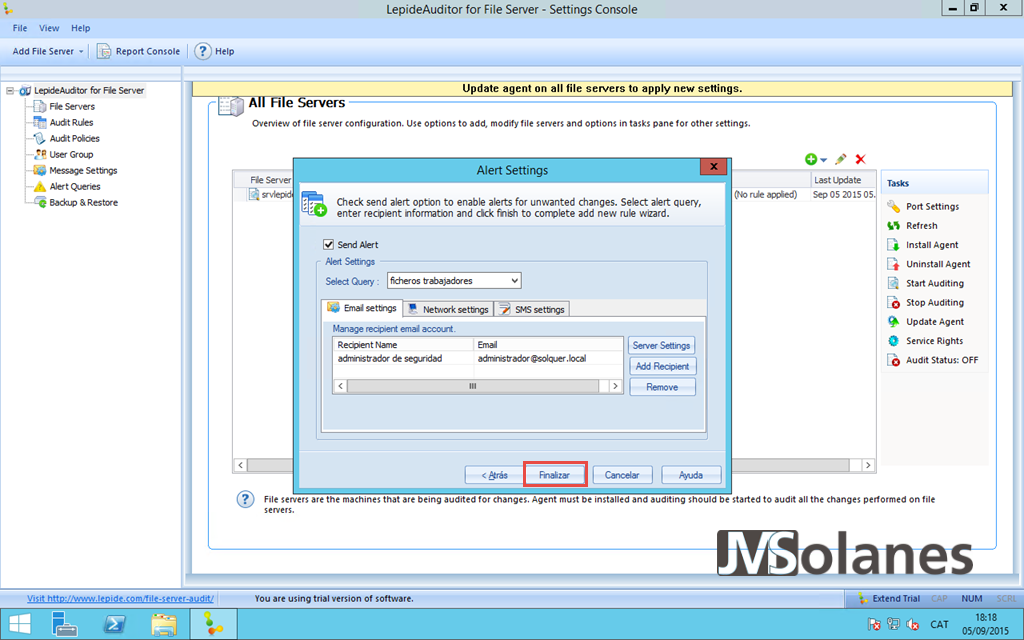Click the Remove recipient button
This screenshot has width=1024, height=640.
[x=662, y=387]
